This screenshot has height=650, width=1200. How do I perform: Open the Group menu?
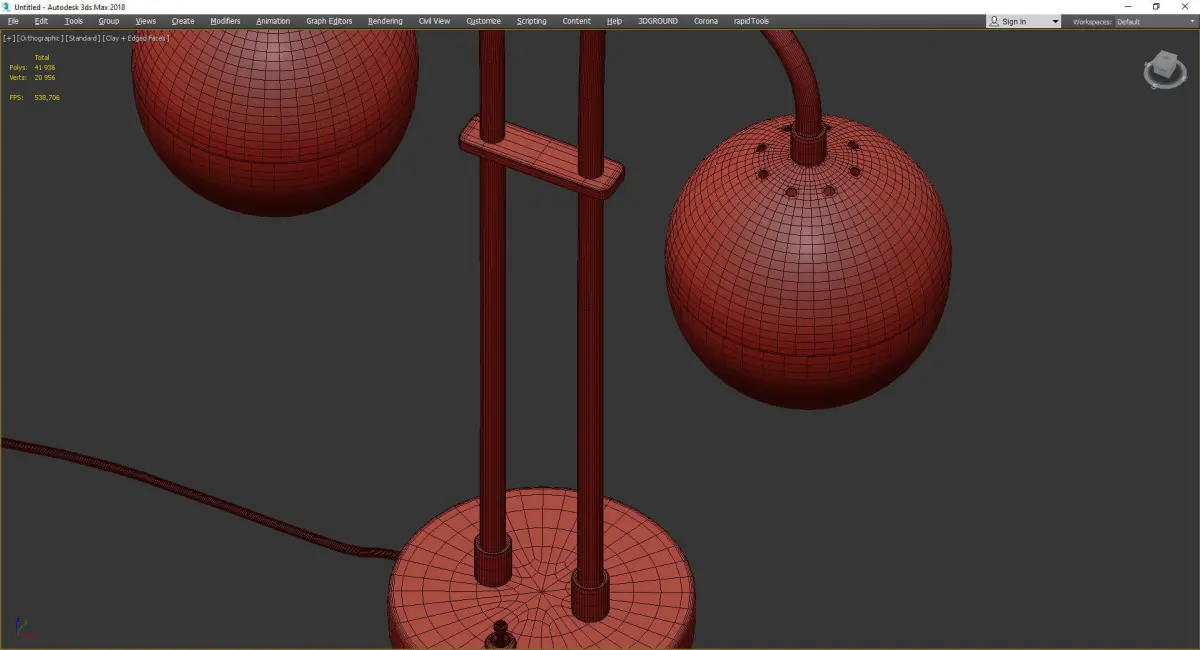(108, 21)
